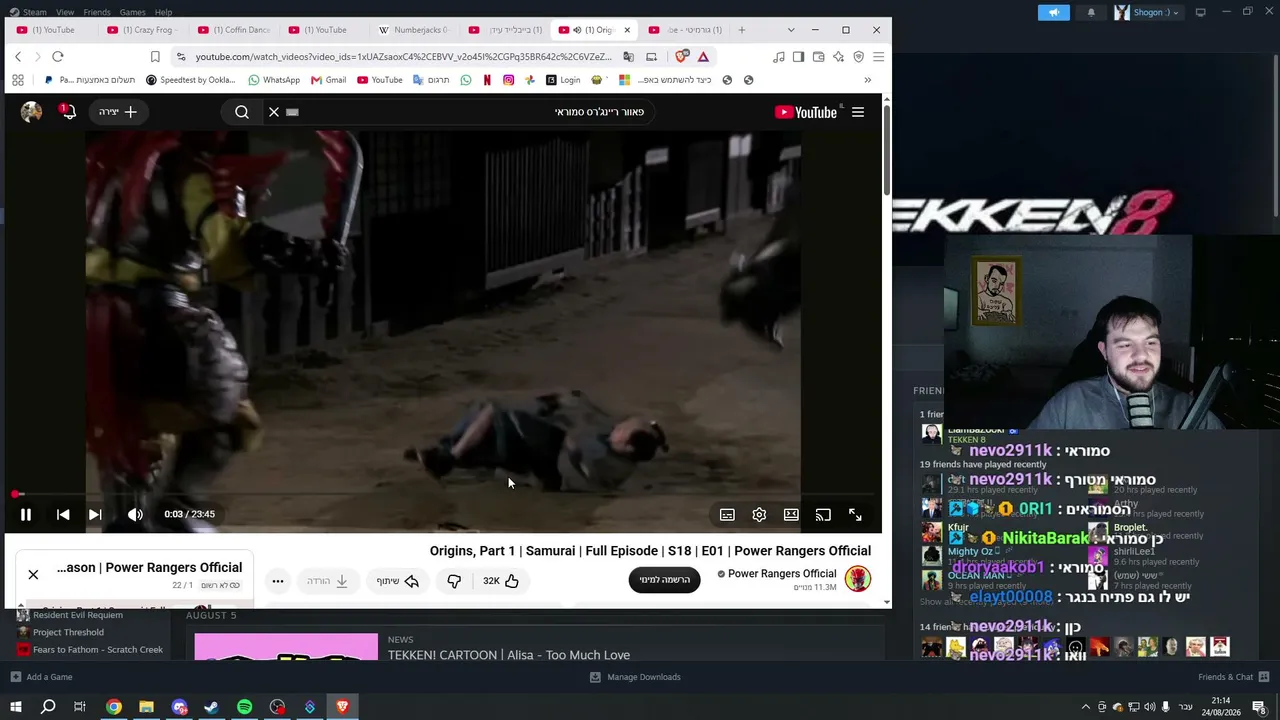Open the WhatsApp bookmark
Viewport: 1280px width, 720px height.
coord(274,80)
